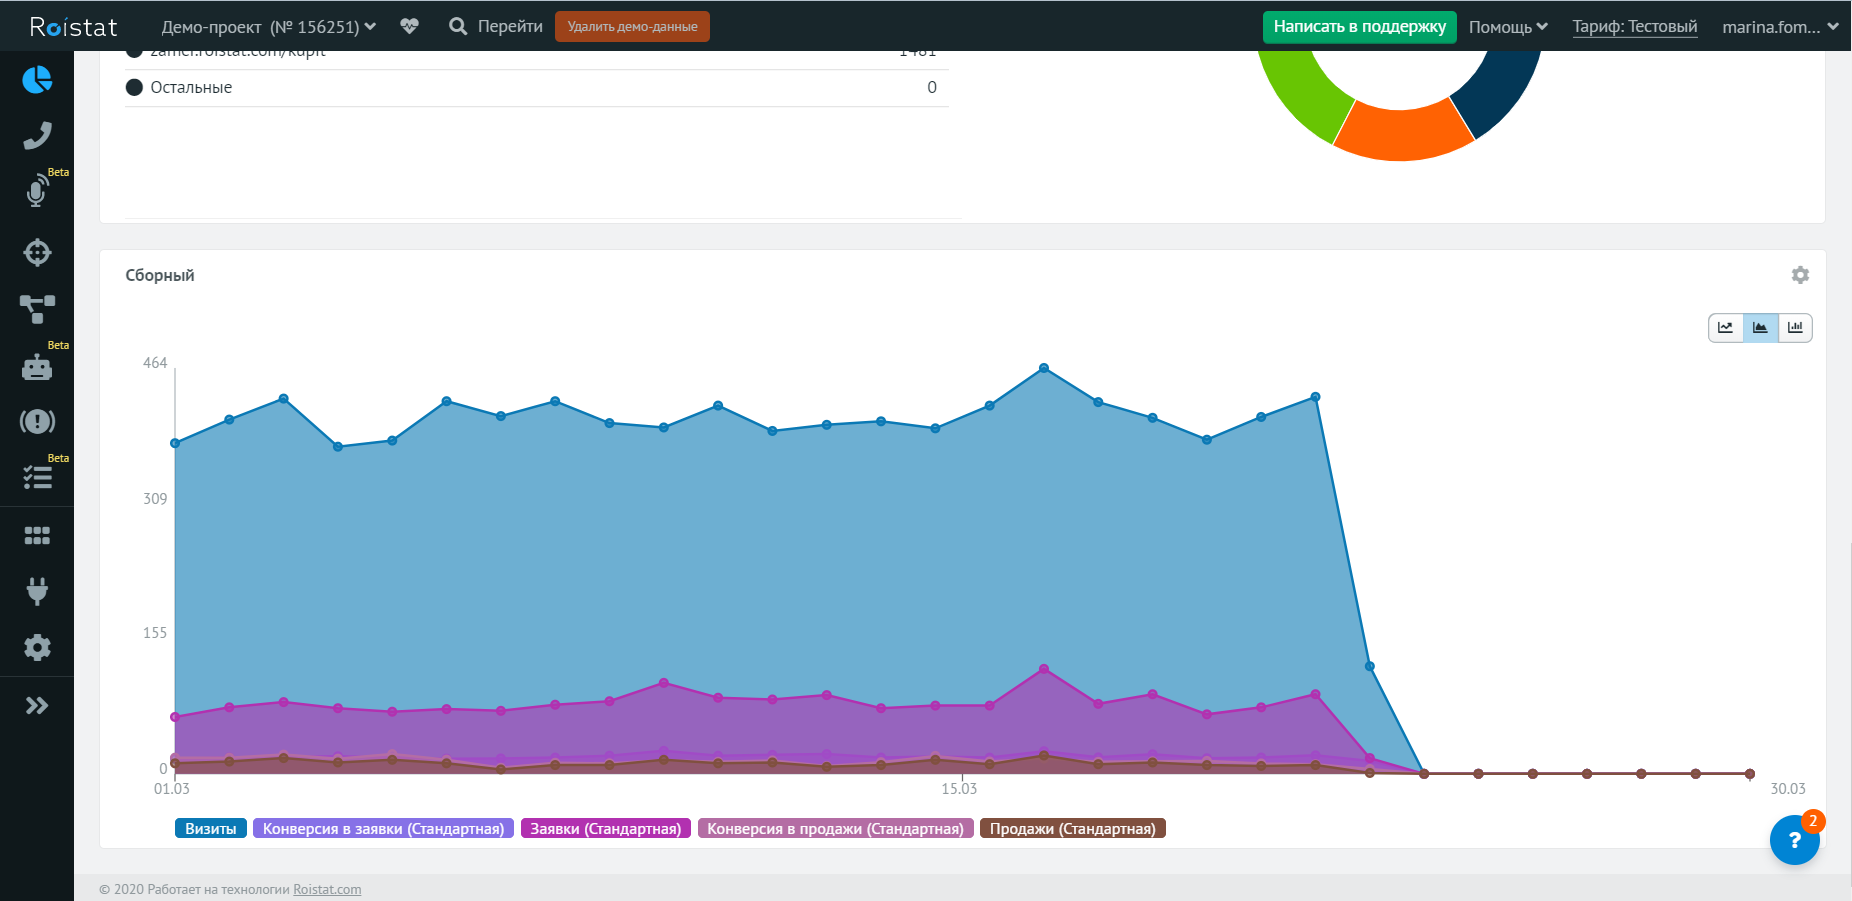Open the marina.fom... account dropdown

pyautogui.click(x=1779, y=27)
